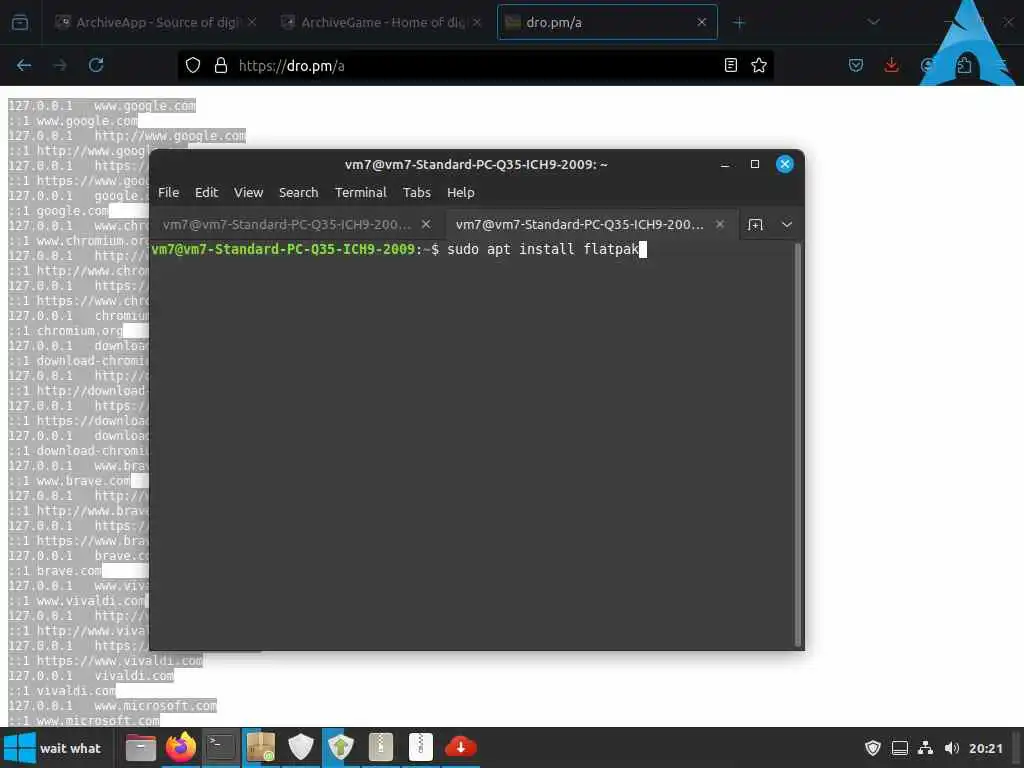Open the clock showing 20:21
The image size is (1024, 768).
(x=985, y=748)
